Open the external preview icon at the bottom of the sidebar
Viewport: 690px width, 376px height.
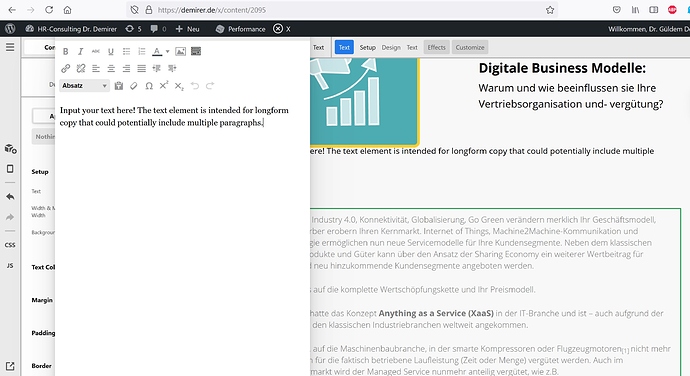[x=10, y=366]
